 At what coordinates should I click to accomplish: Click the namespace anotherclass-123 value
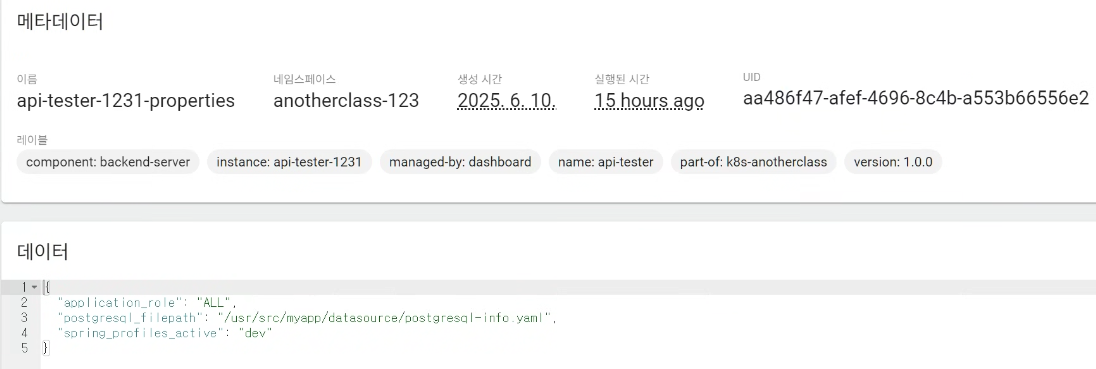(346, 101)
